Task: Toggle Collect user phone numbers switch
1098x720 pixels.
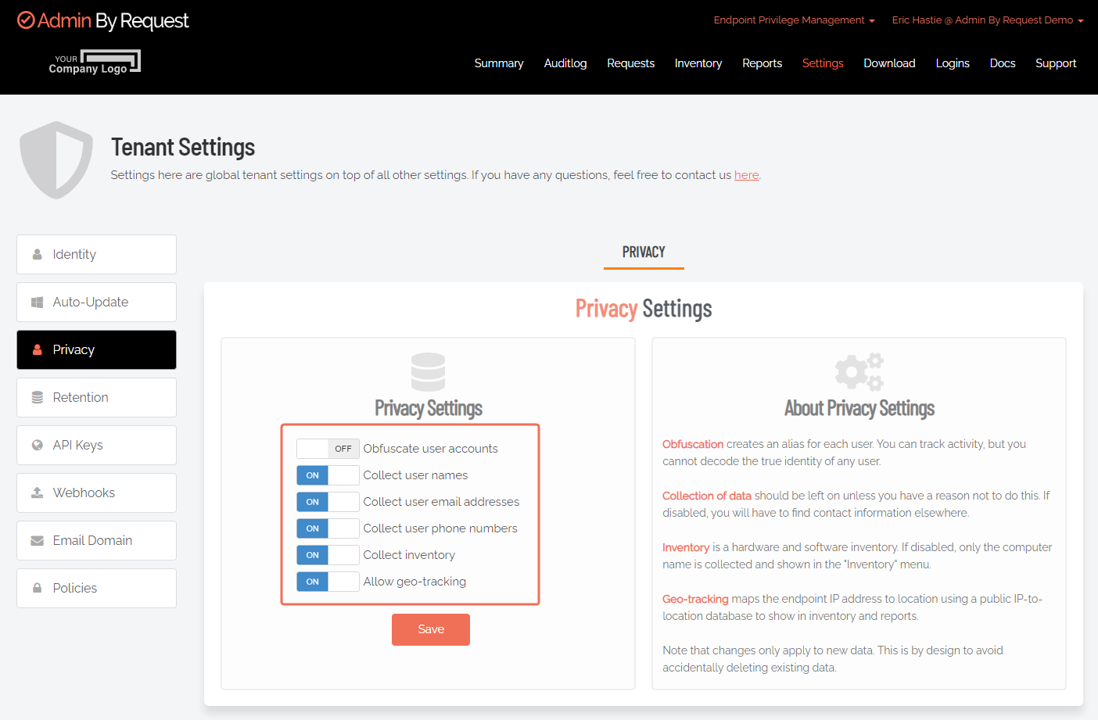Action: 328,528
